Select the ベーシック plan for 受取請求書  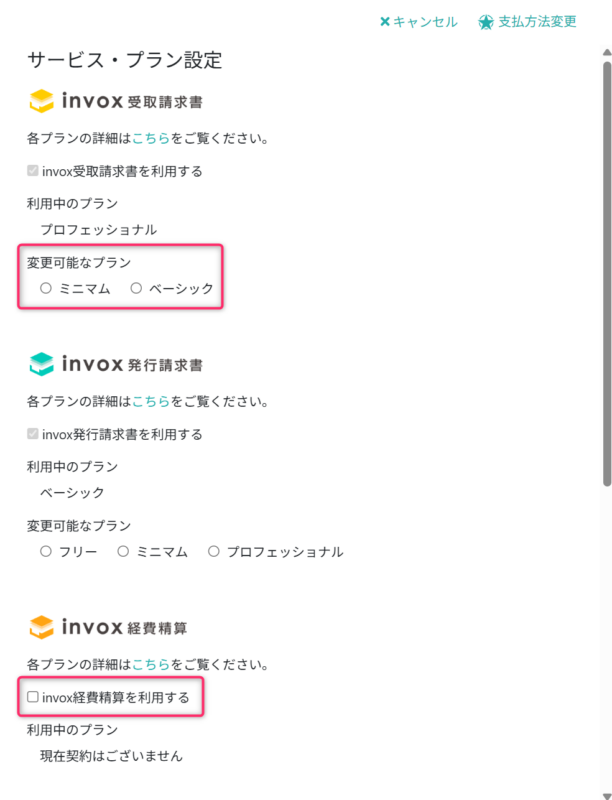point(135,288)
